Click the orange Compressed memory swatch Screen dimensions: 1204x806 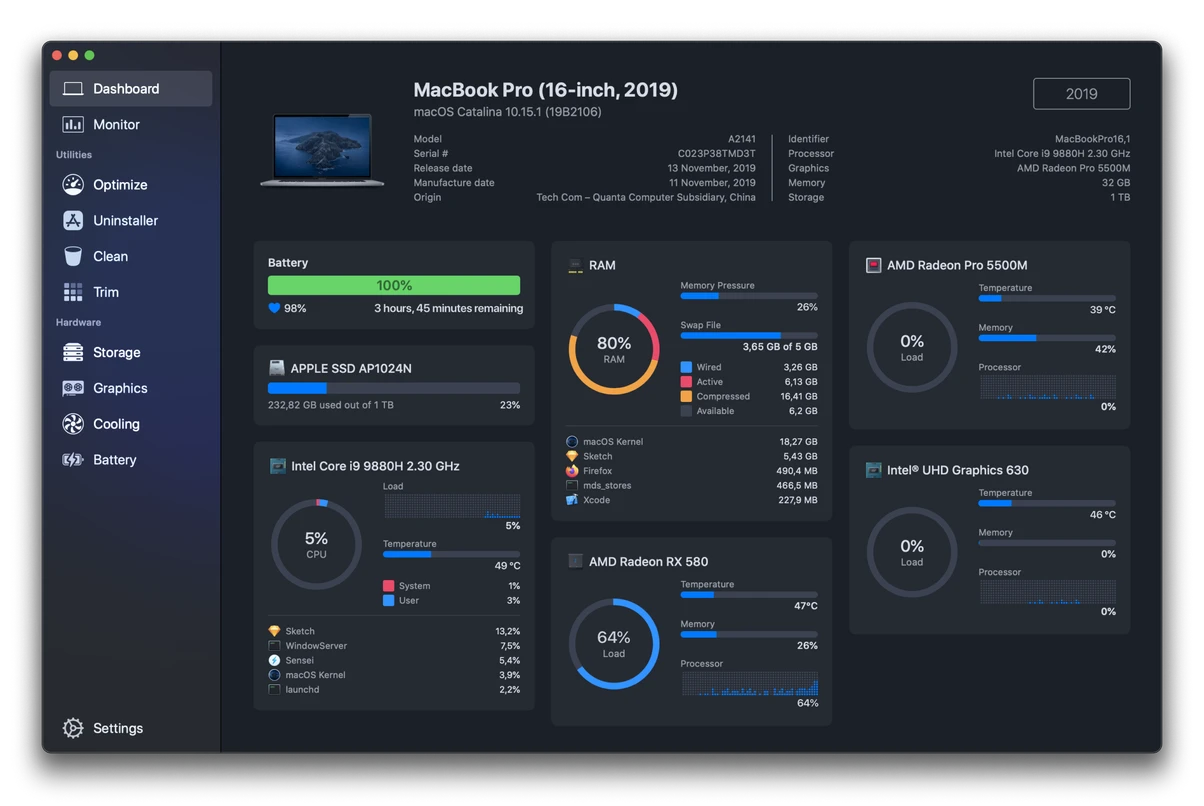[x=686, y=397]
